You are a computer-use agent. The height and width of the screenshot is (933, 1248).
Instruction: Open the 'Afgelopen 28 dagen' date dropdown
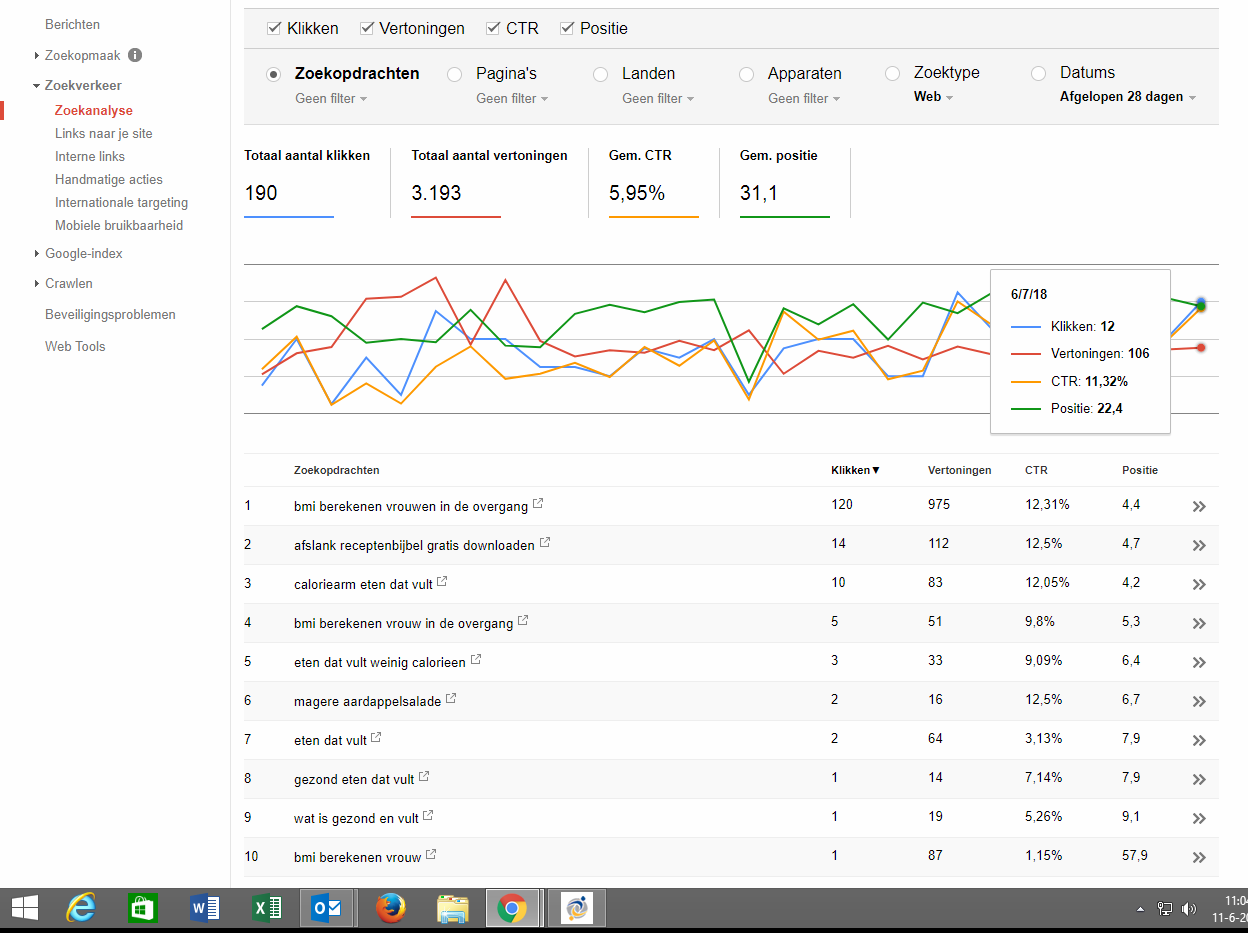[x=1128, y=97]
